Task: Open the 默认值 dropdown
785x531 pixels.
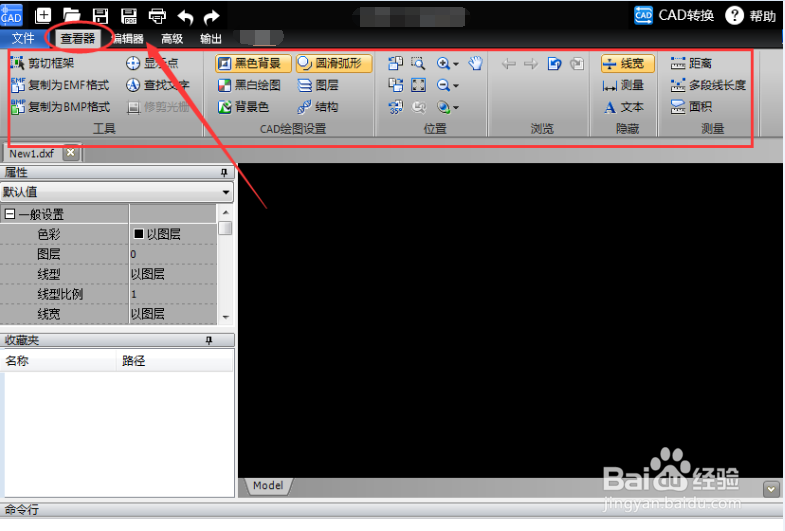Action: pos(117,192)
